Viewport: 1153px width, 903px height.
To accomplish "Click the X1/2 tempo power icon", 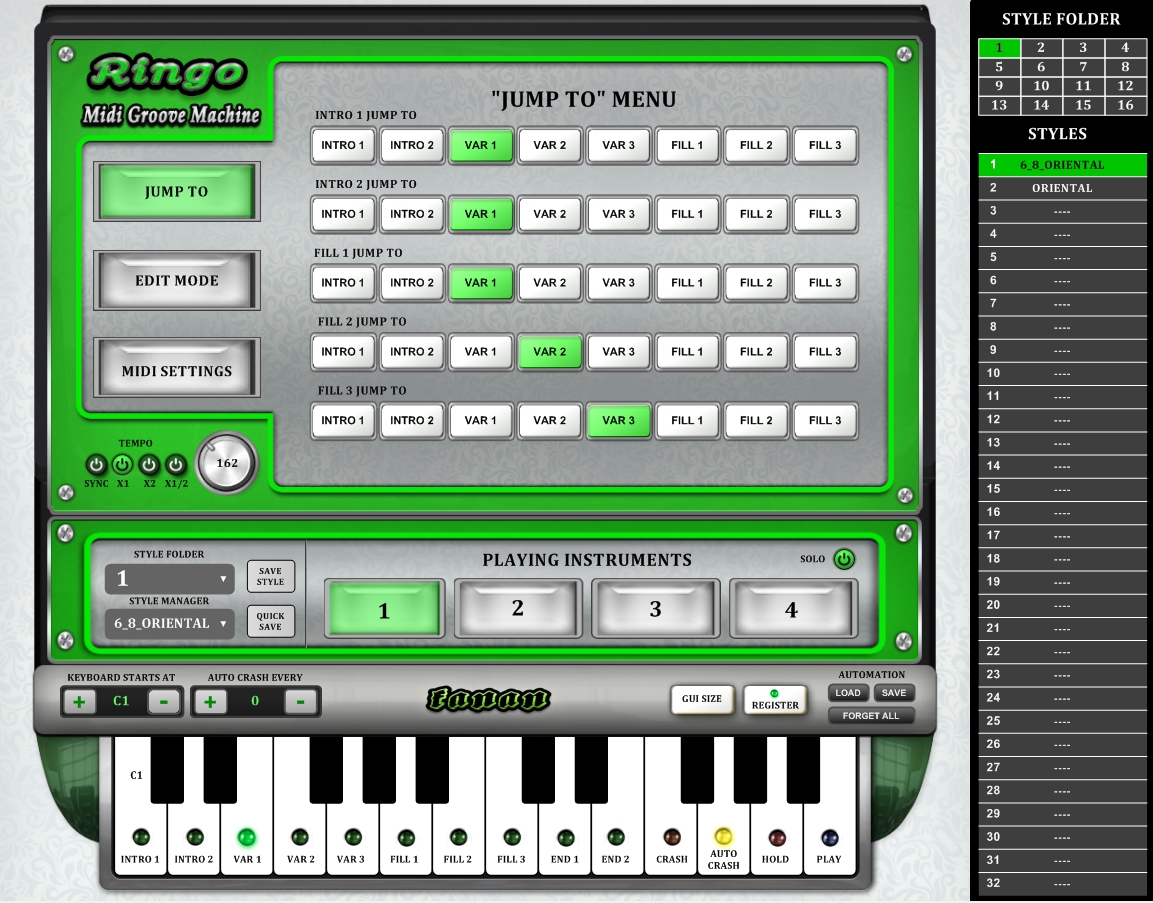I will tap(176, 465).
